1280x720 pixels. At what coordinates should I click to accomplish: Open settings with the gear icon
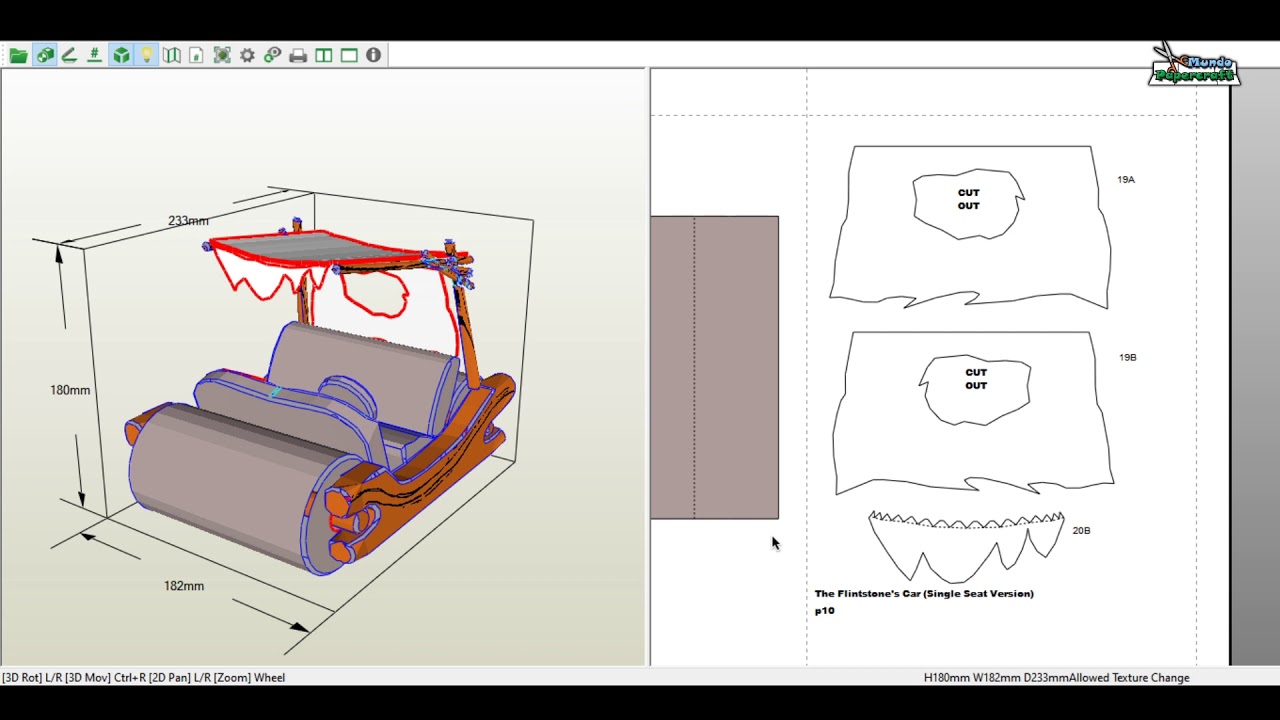coord(247,55)
